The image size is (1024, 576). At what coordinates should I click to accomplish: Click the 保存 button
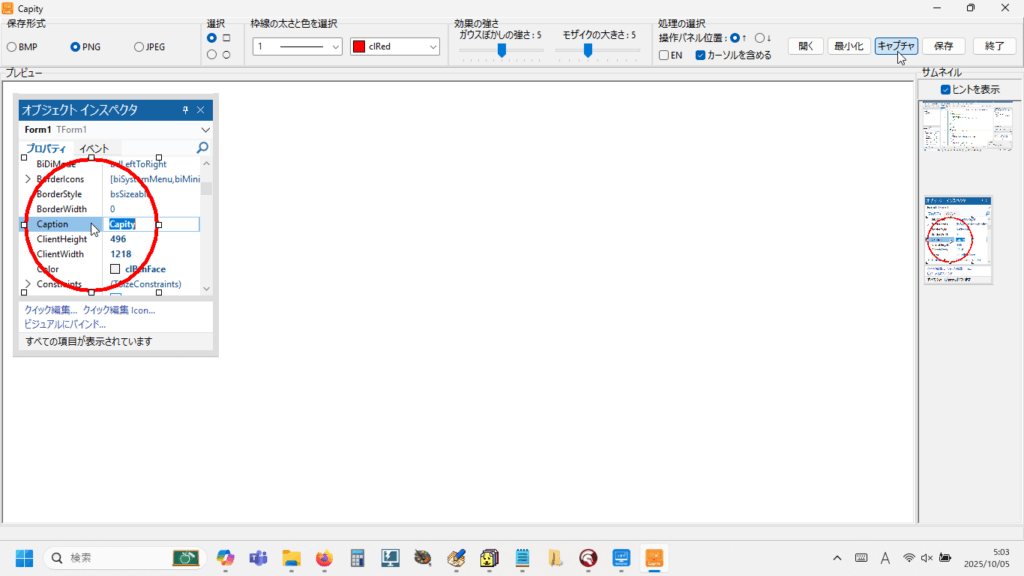point(943,46)
